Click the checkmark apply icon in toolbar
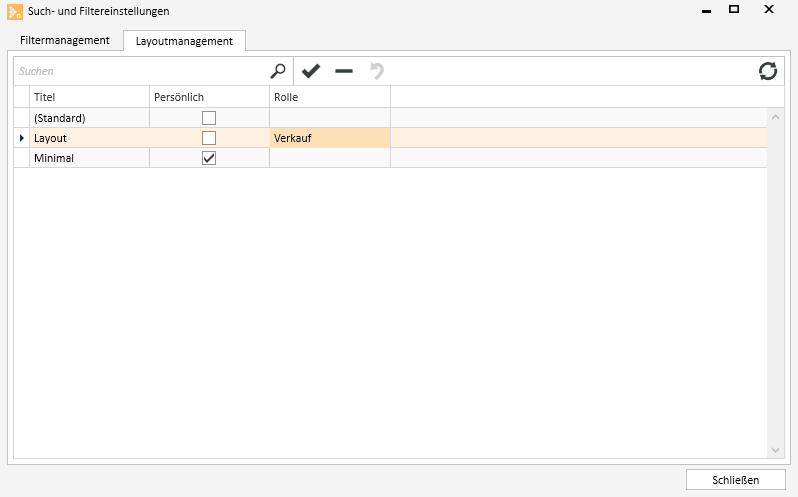 (x=311, y=71)
